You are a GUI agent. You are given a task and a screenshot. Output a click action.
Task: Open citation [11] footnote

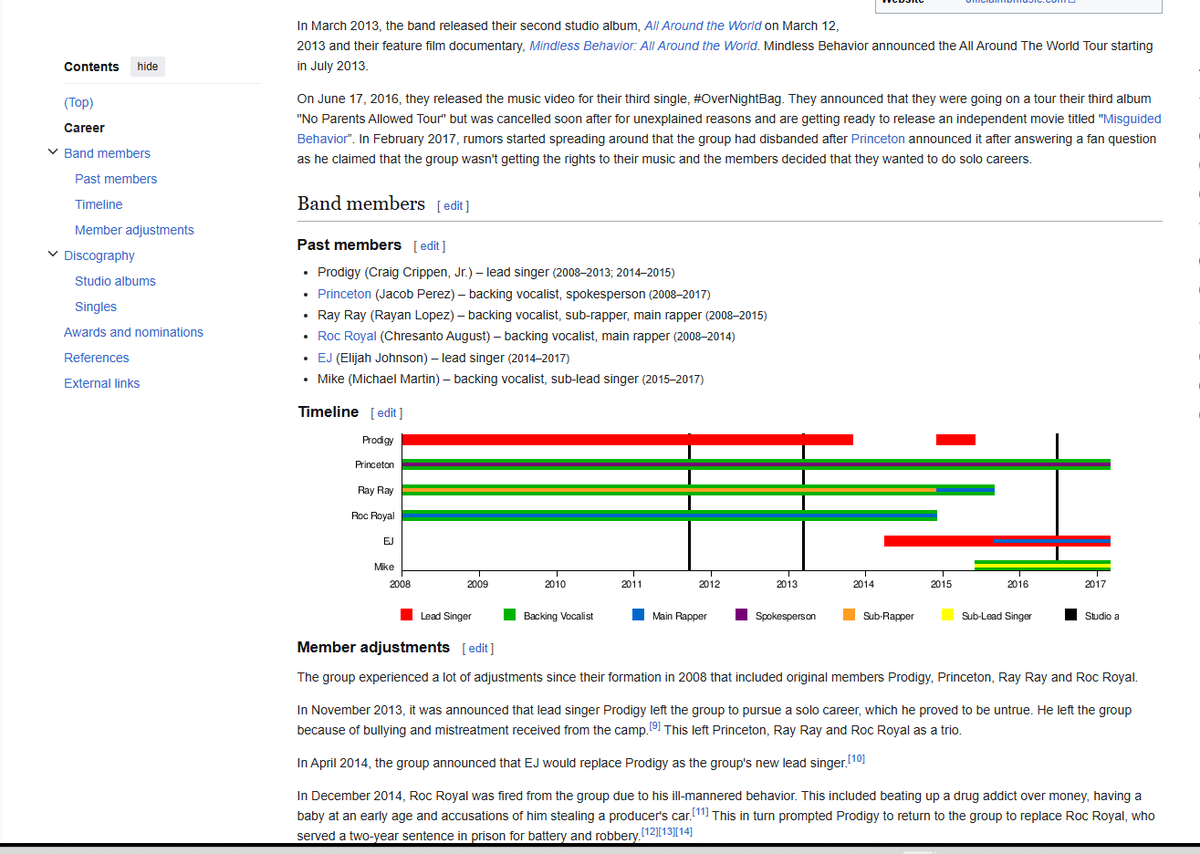[701, 812]
